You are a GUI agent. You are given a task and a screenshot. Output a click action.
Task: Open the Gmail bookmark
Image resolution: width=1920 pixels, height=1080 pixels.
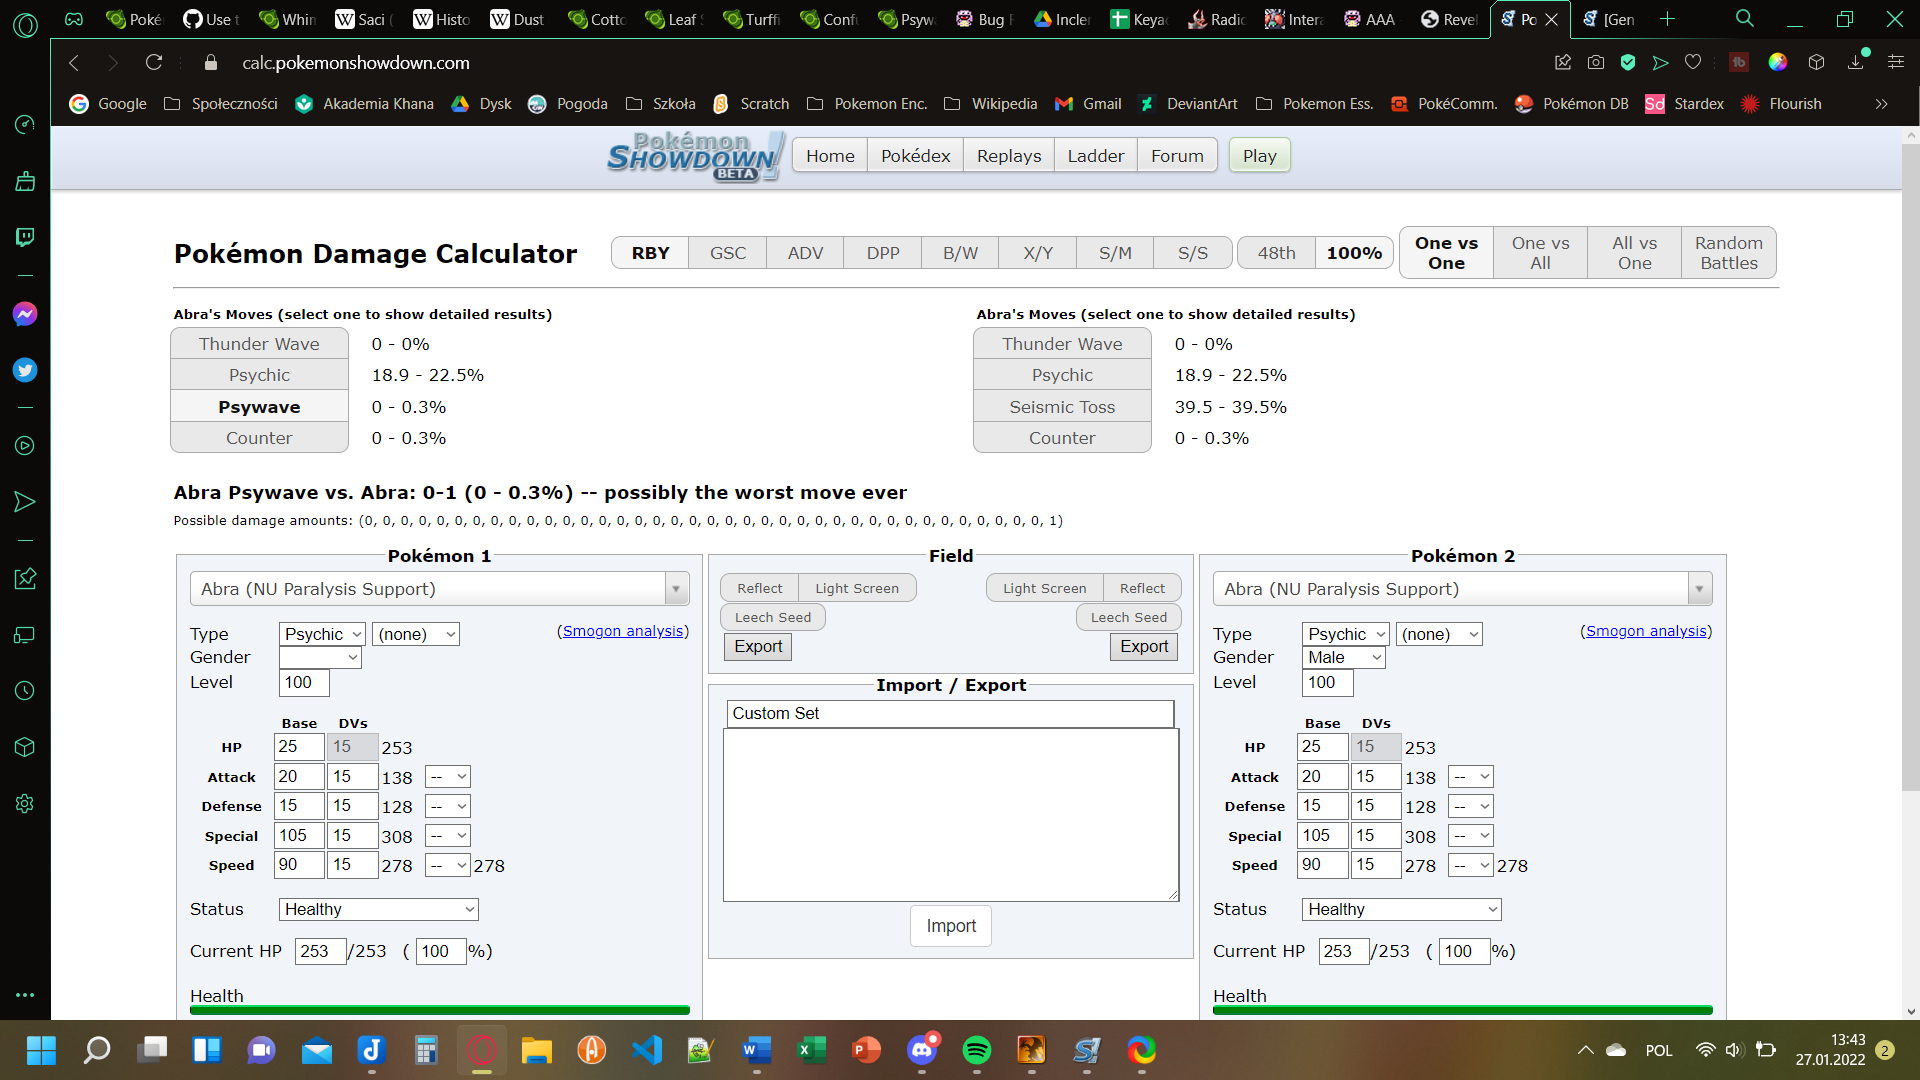click(x=1088, y=104)
